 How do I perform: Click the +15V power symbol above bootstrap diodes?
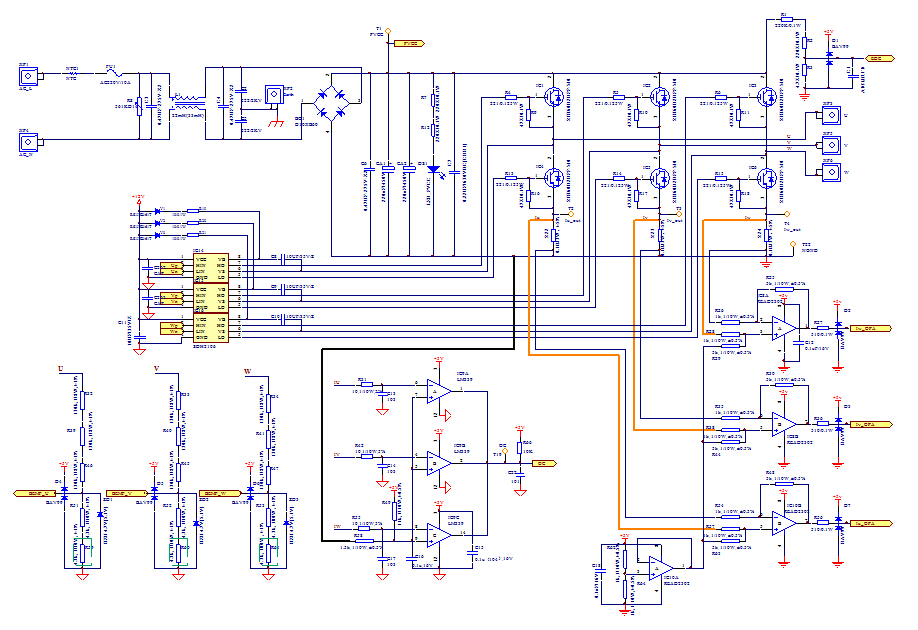(x=138, y=197)
